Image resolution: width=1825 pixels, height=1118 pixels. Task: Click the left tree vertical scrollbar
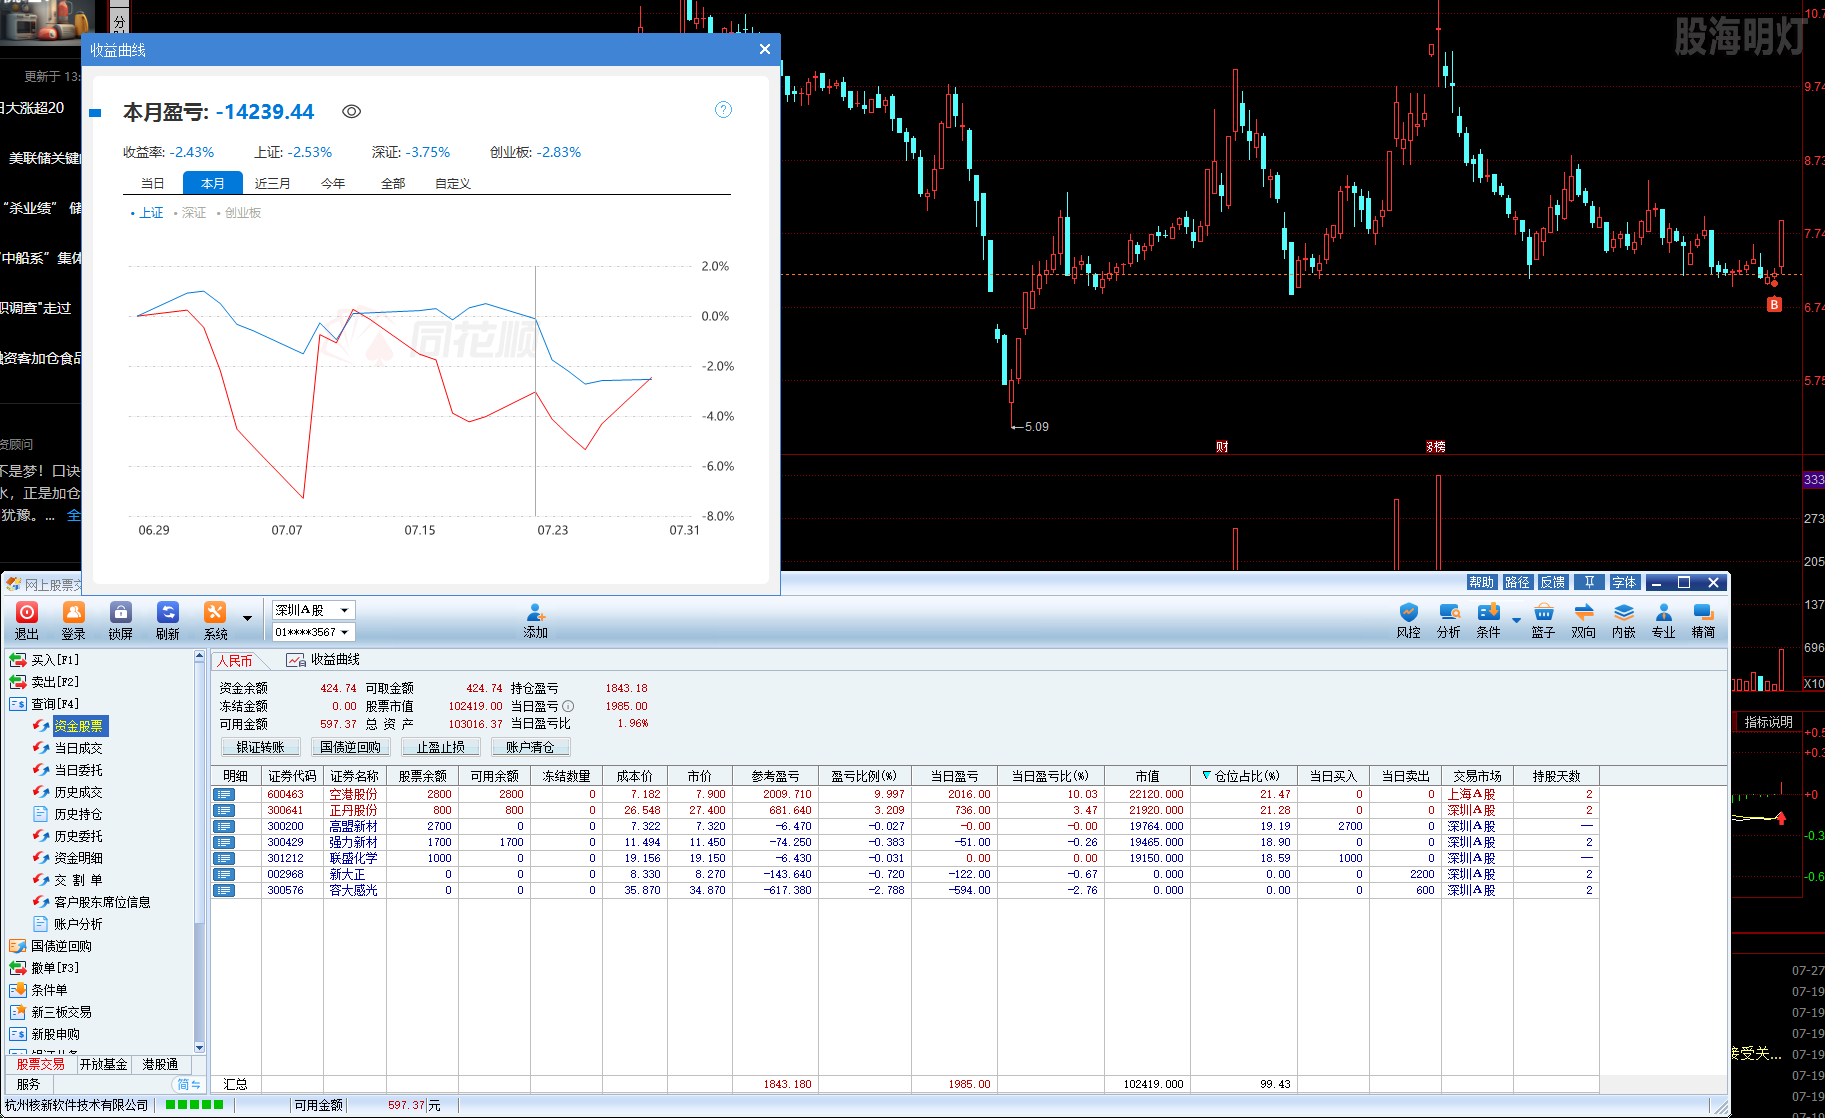[x=199, y=852]
